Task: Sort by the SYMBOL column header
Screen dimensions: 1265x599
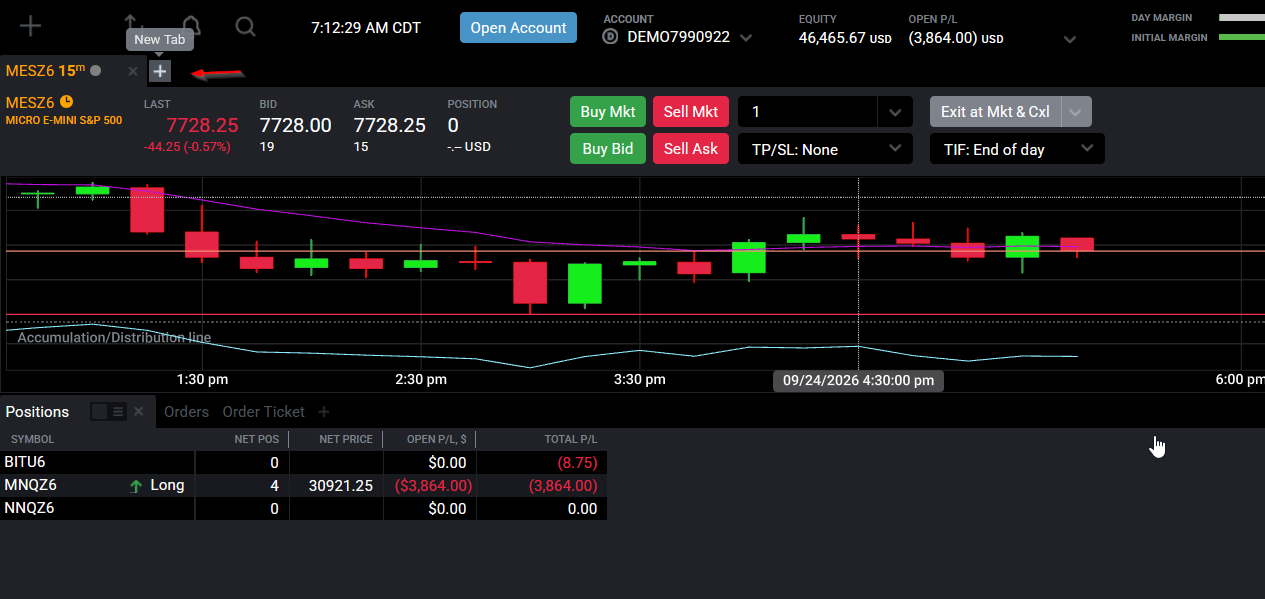Action: pyautogui.click(x=32, y=439)
